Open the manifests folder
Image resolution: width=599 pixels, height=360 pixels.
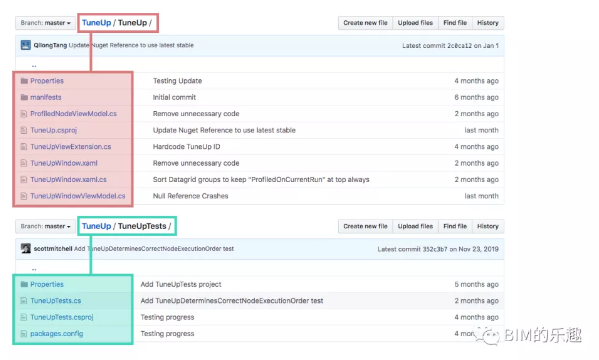pos(46,97)
